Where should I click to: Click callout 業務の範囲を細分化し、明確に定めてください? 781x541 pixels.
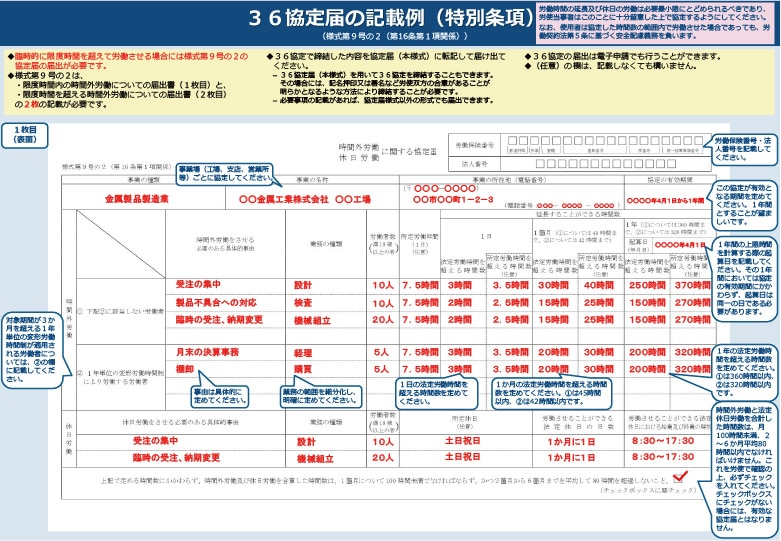point(321,396)
